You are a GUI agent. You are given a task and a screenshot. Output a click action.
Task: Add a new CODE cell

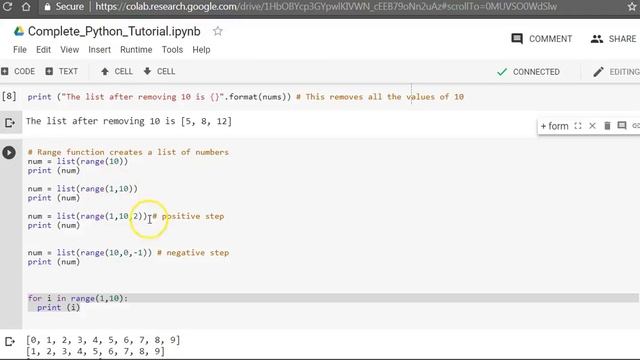18,71
